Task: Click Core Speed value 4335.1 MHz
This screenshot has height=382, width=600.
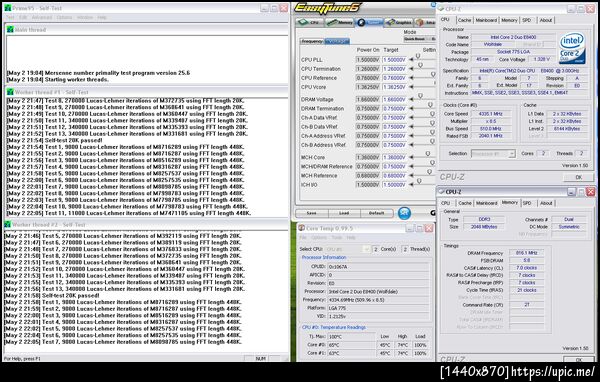Action: click(x=491, y=114)
